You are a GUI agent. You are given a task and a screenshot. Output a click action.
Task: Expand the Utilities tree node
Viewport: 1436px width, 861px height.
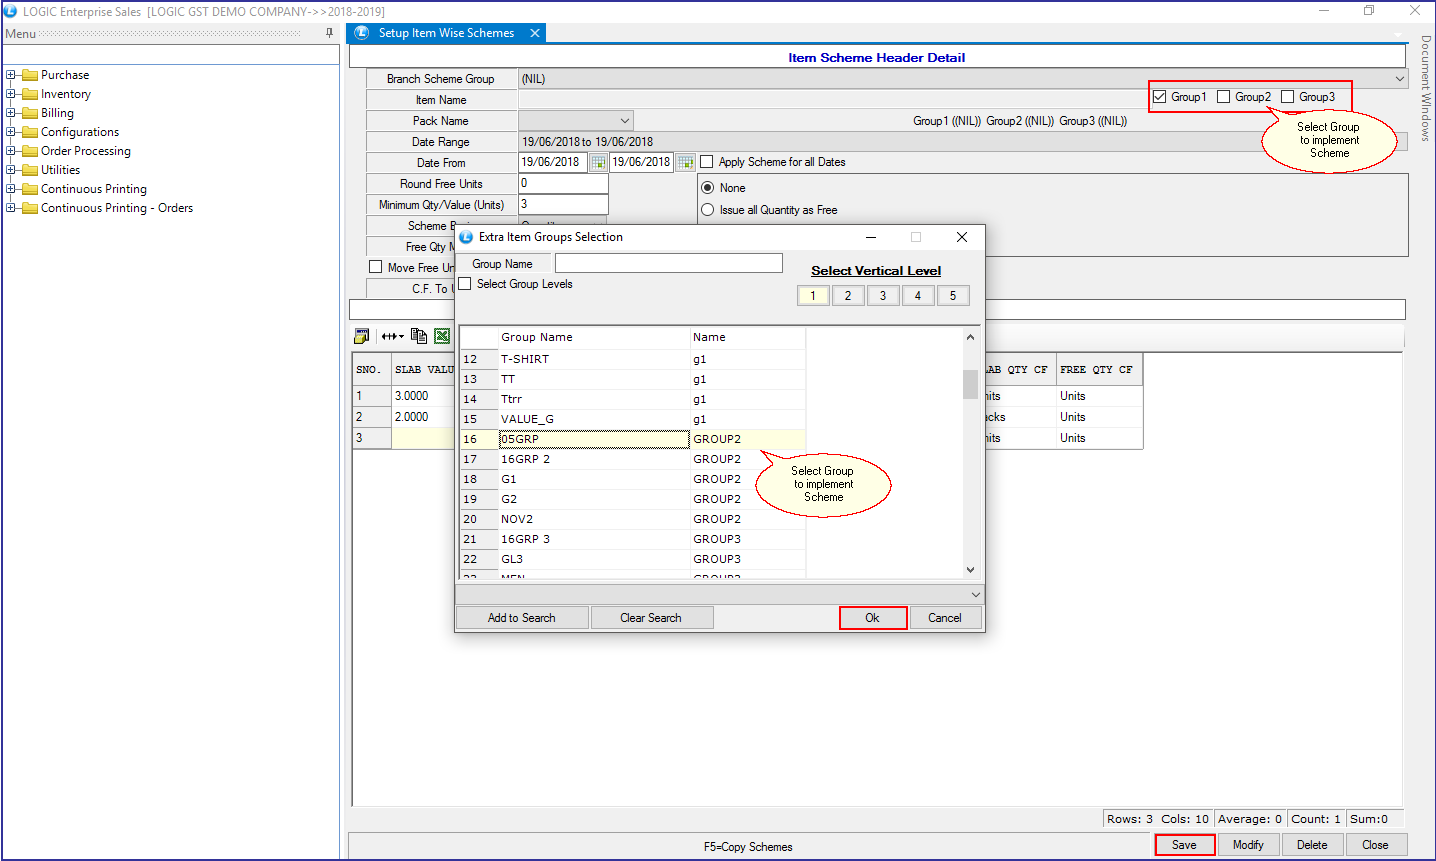pyautogui.click(x=11, y=170)
